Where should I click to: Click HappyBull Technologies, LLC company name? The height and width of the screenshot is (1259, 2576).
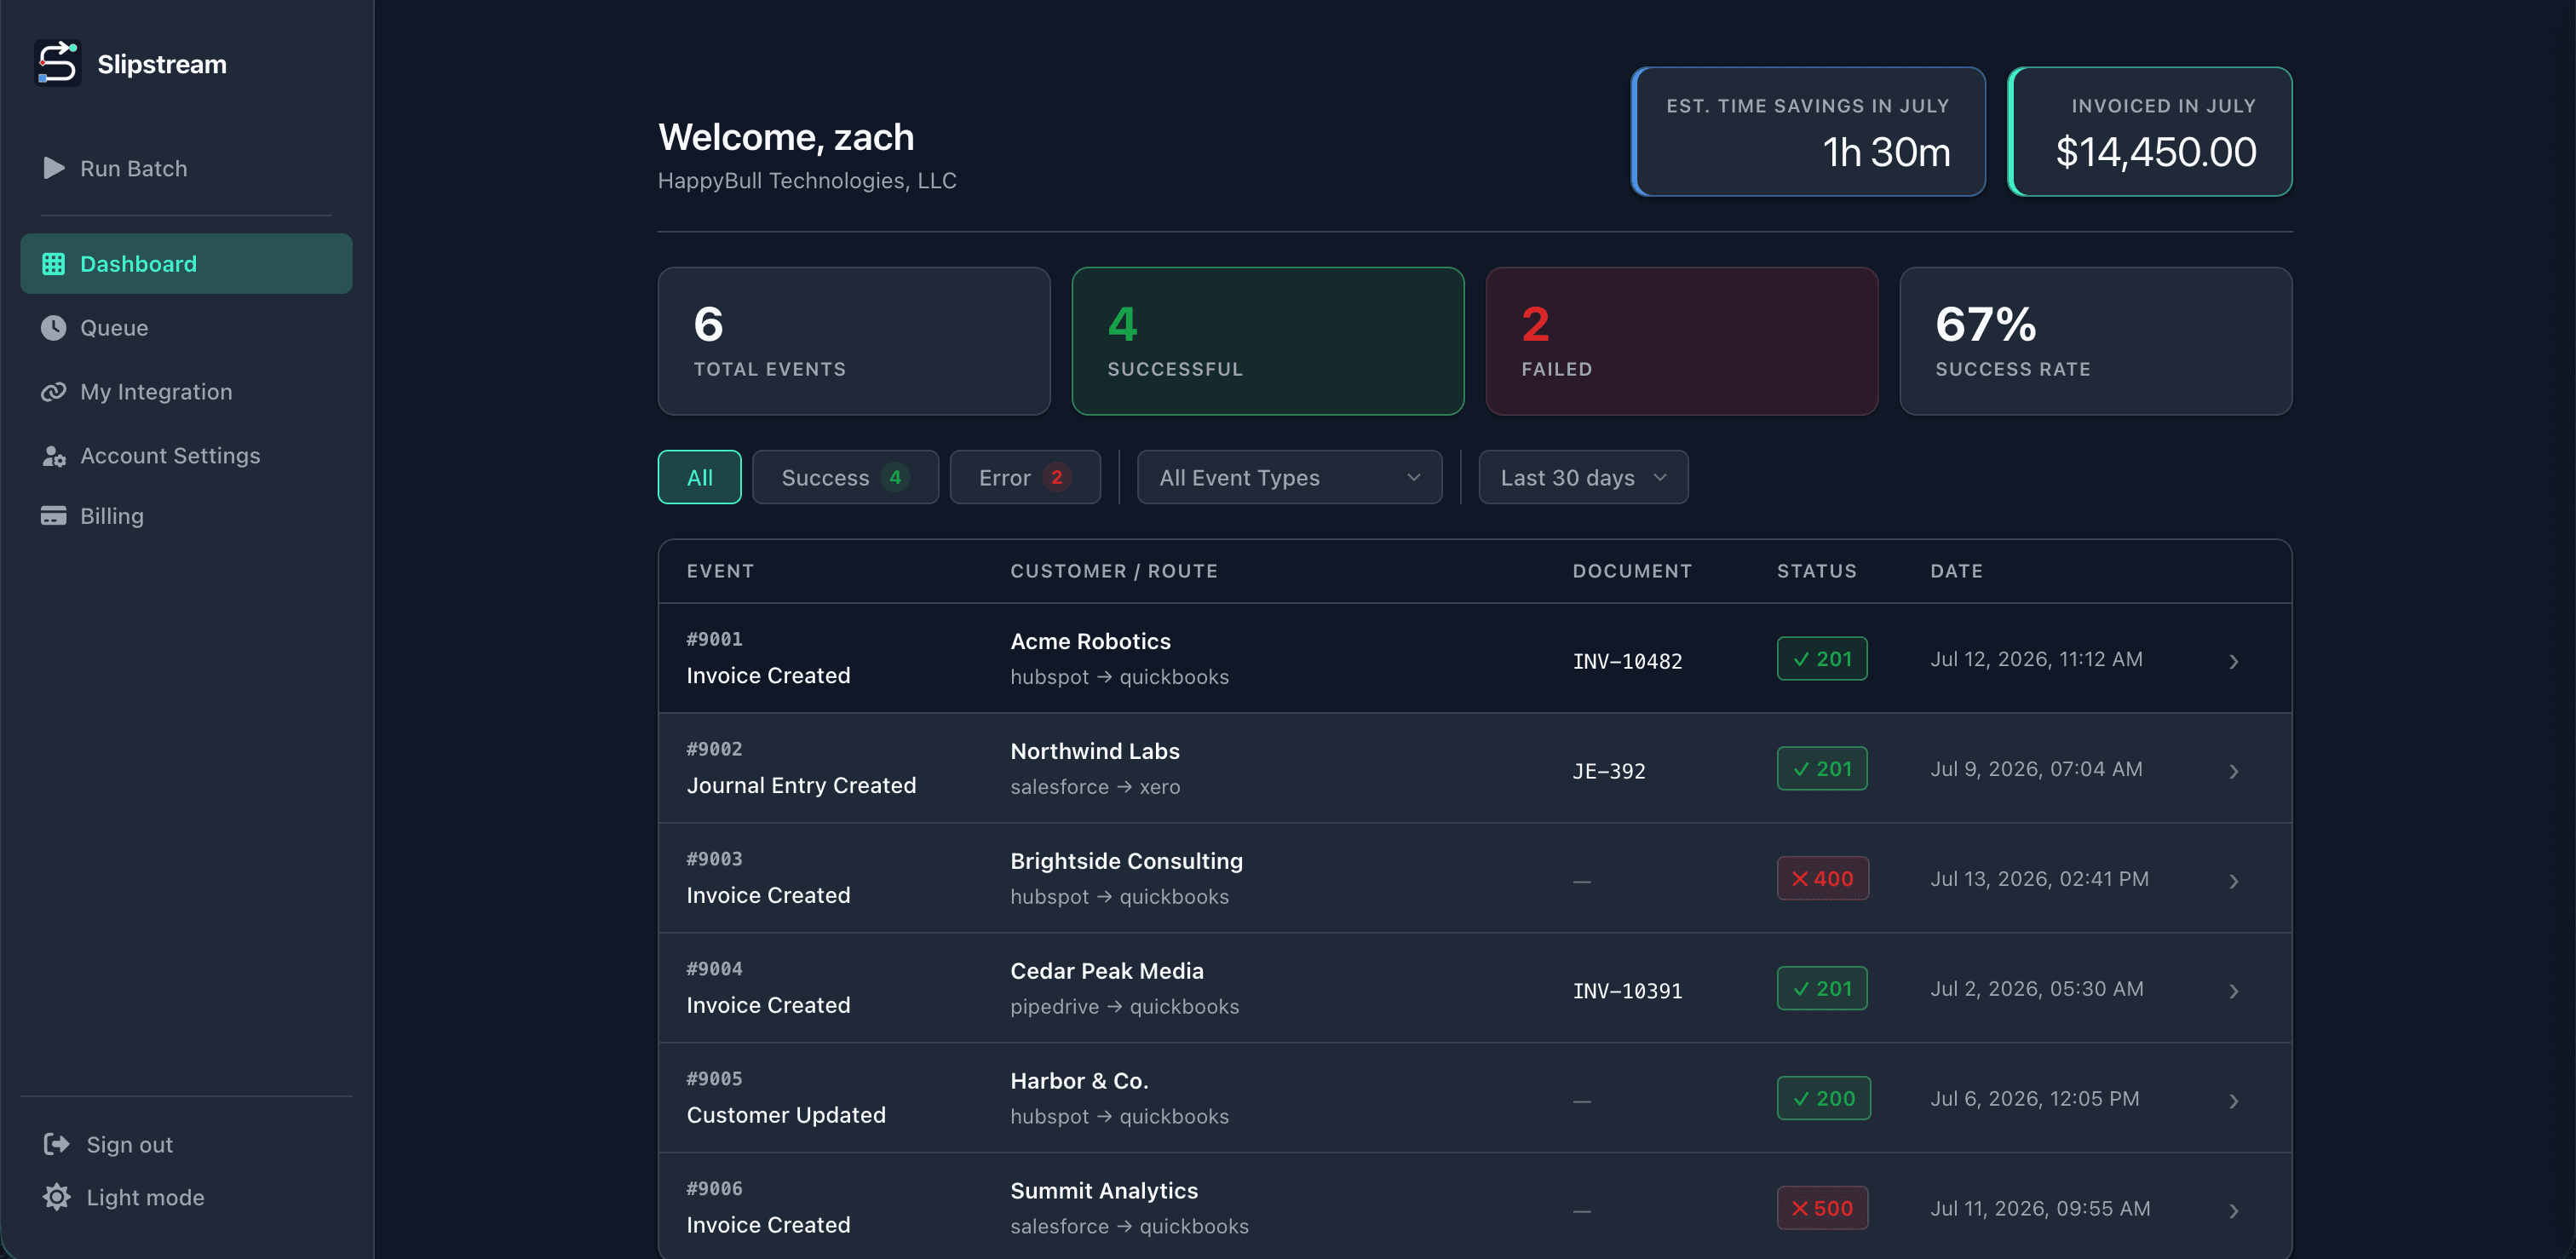pyautogui.click(x=807, y=180)
